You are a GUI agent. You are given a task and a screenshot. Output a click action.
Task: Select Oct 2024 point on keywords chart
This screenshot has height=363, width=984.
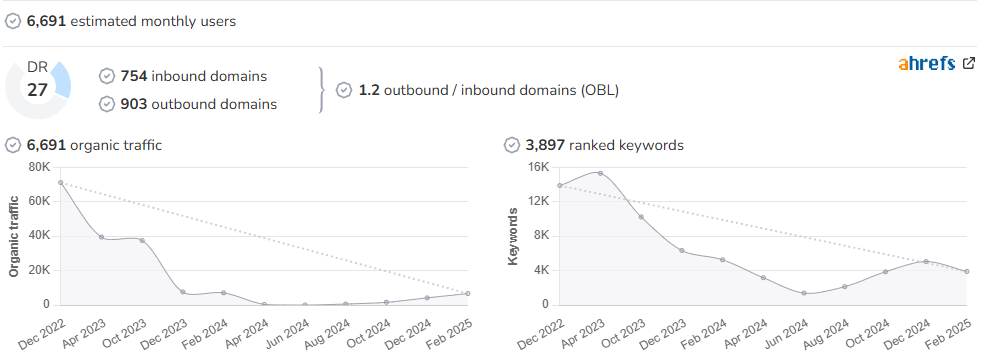(x=885, y=272)
